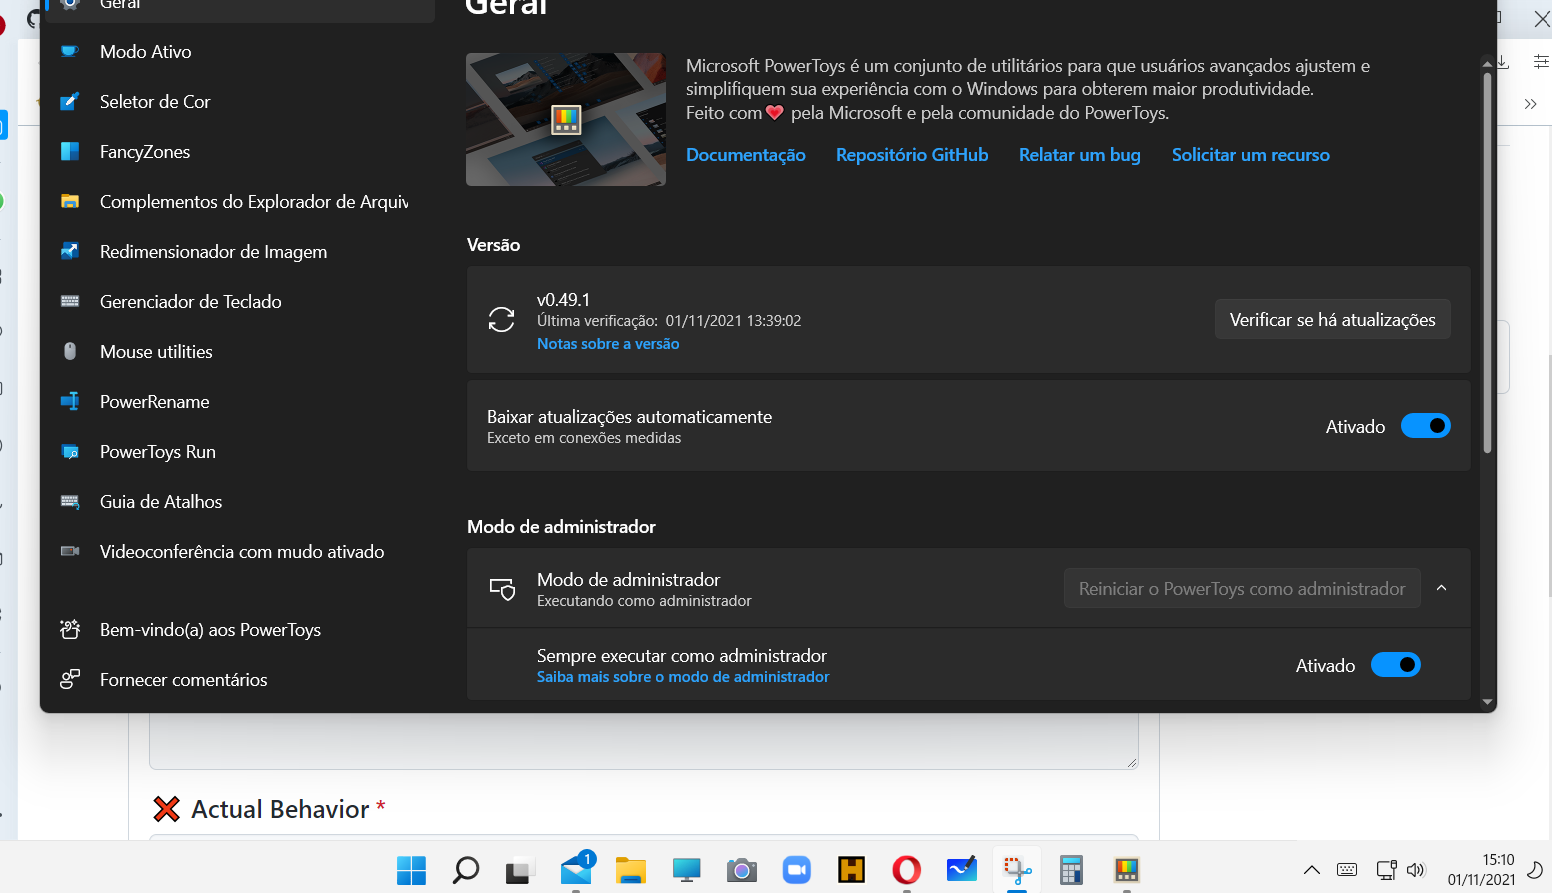This screenshot has width=1552, height=893.
Task: Open taskbar Search magnifier
Action: point(466,870)
